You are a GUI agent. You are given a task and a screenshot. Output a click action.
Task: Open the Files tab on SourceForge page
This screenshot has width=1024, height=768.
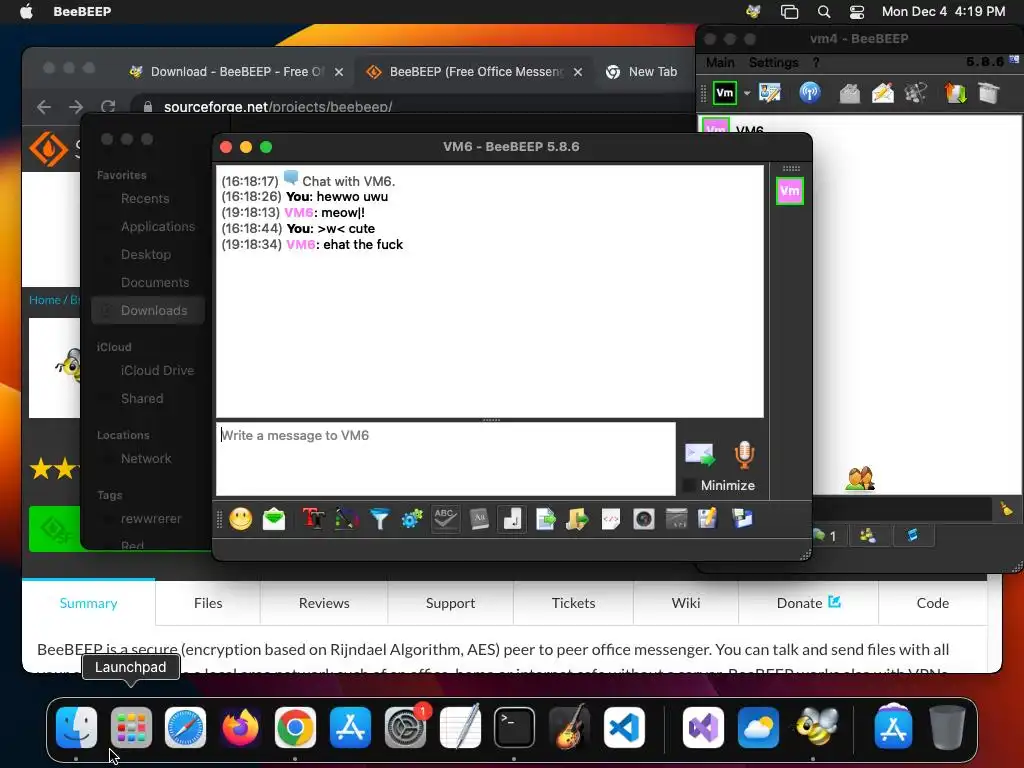pos(208,603)
